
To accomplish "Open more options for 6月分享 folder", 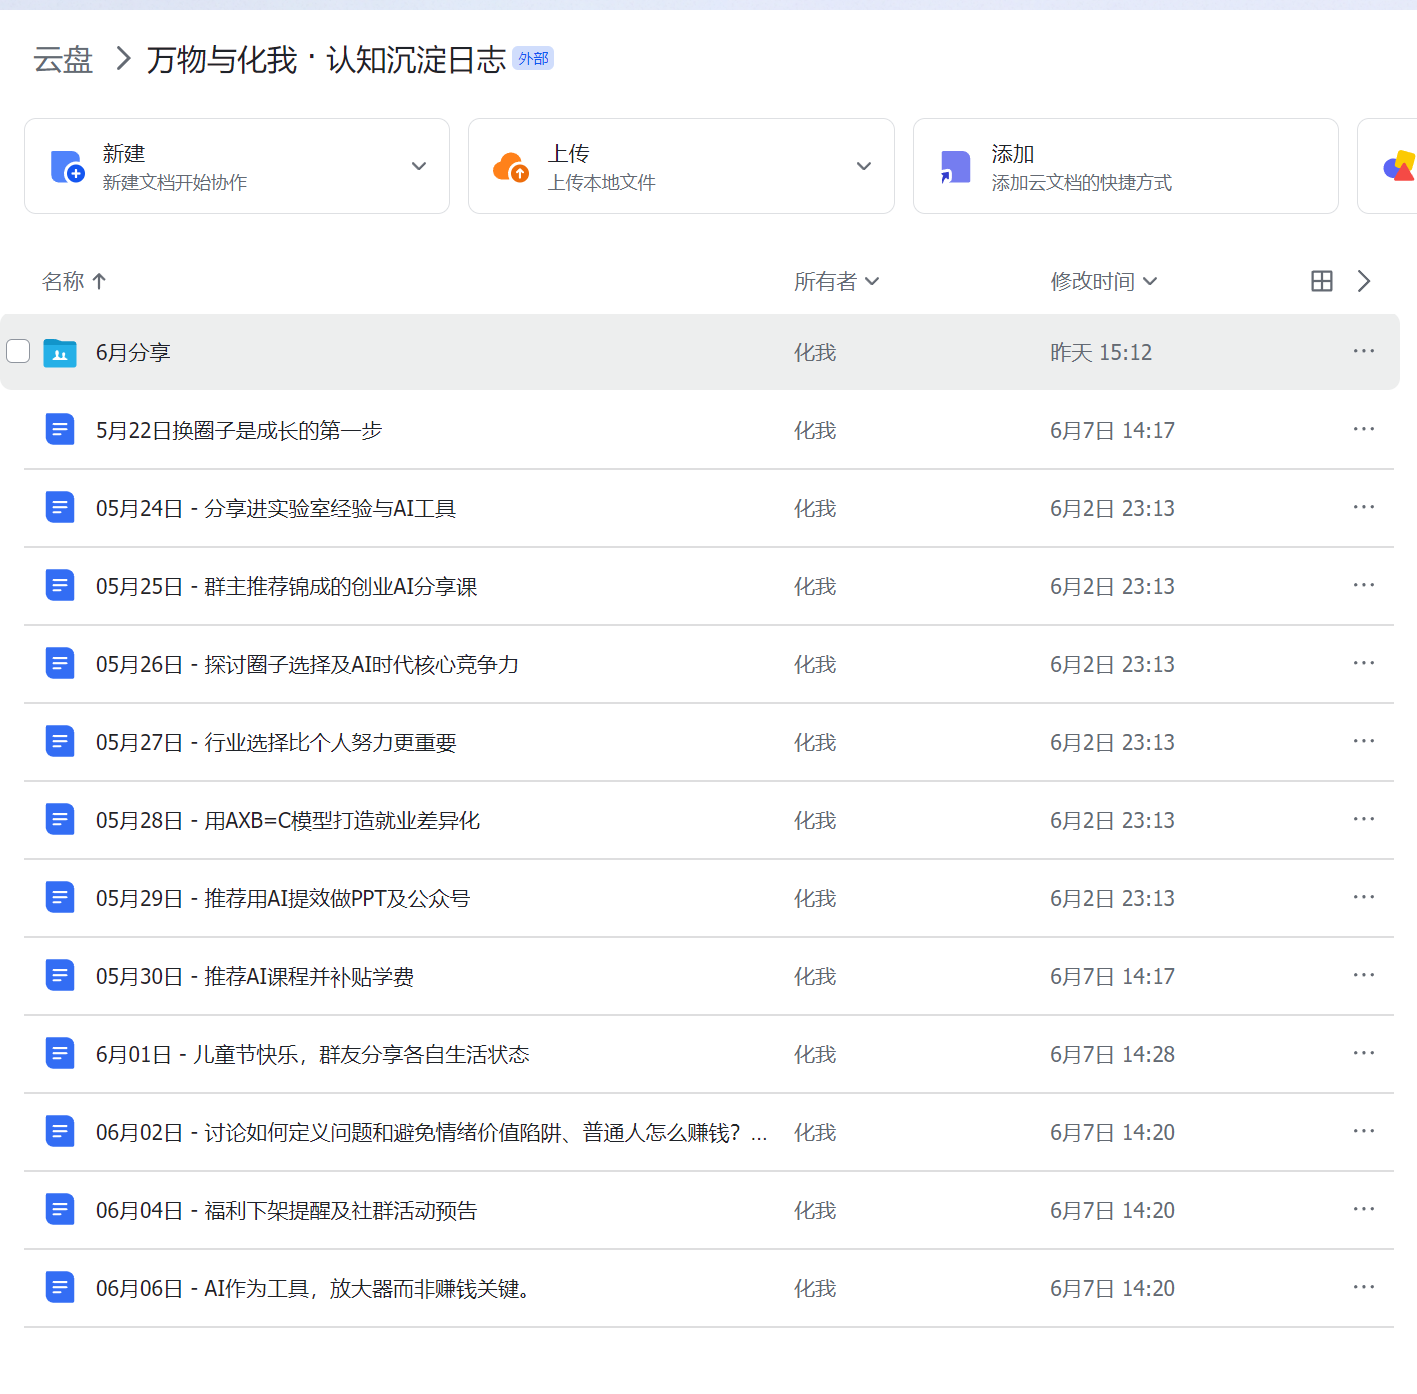I will (1364, 351).
